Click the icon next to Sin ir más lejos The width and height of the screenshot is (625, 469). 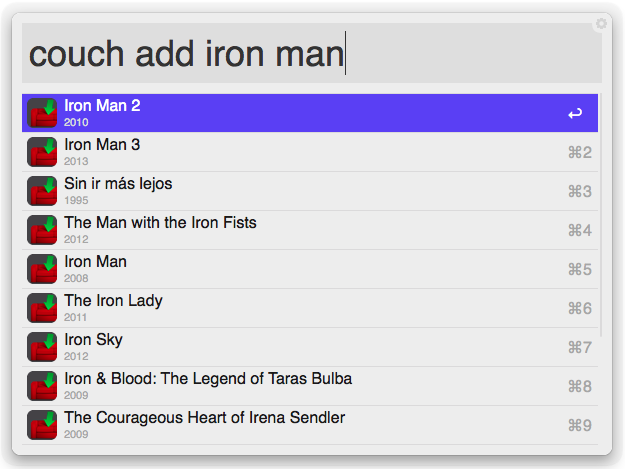(x=43, y=191)
